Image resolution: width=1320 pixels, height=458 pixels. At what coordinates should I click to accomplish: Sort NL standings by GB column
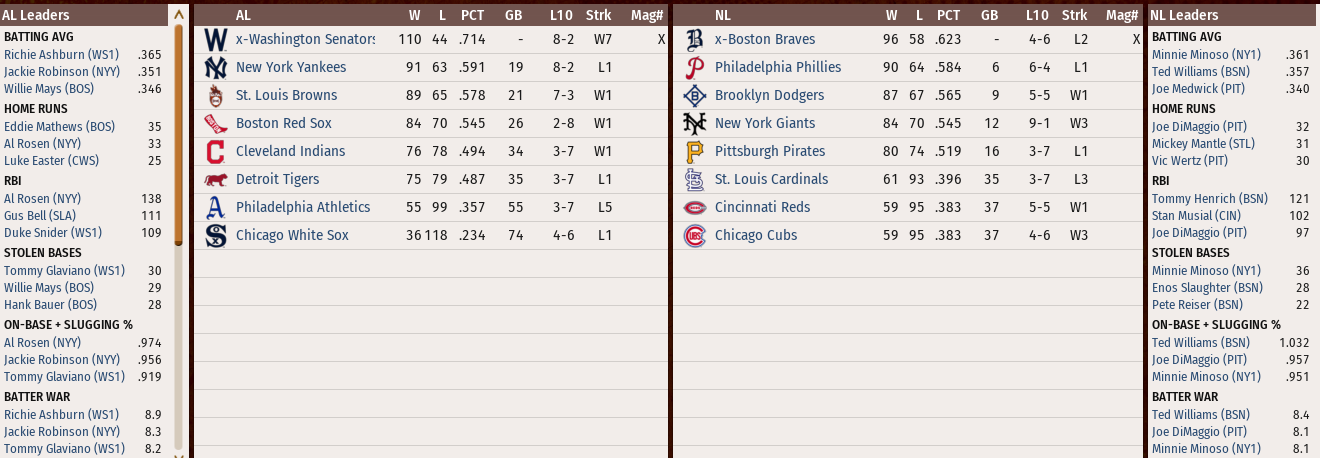tap(989, 15)
